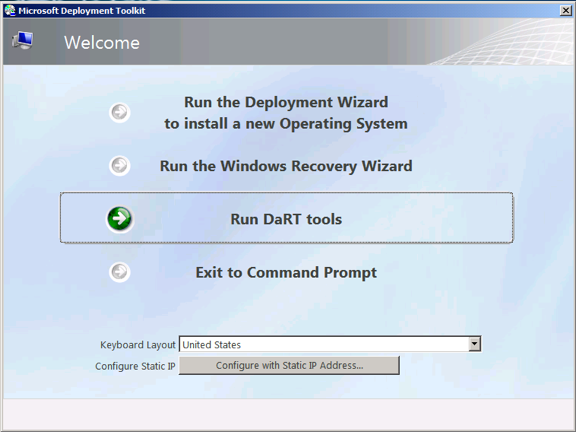
Task: Click the computer icon in the Welcome header
Action: click(x=22, y=40)
